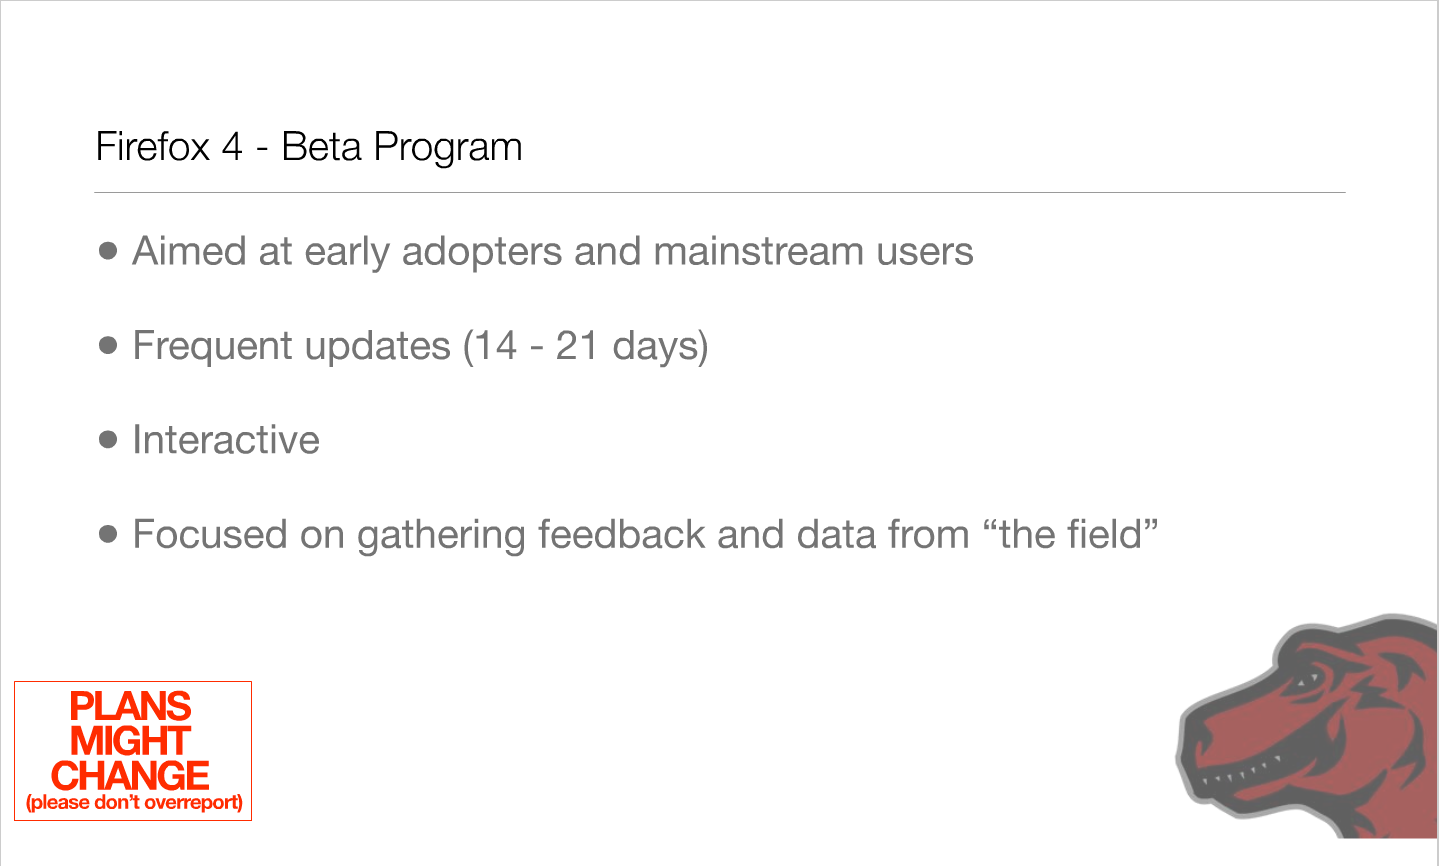
Task: Click the word "Firefox" in the title
Action: 152,147
